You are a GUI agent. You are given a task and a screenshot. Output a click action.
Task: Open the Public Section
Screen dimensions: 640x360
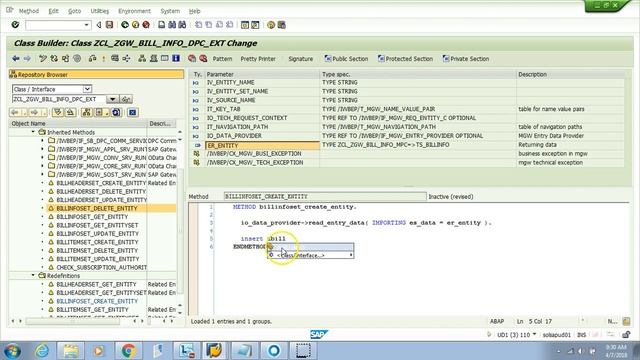click(x=346, y=59)
